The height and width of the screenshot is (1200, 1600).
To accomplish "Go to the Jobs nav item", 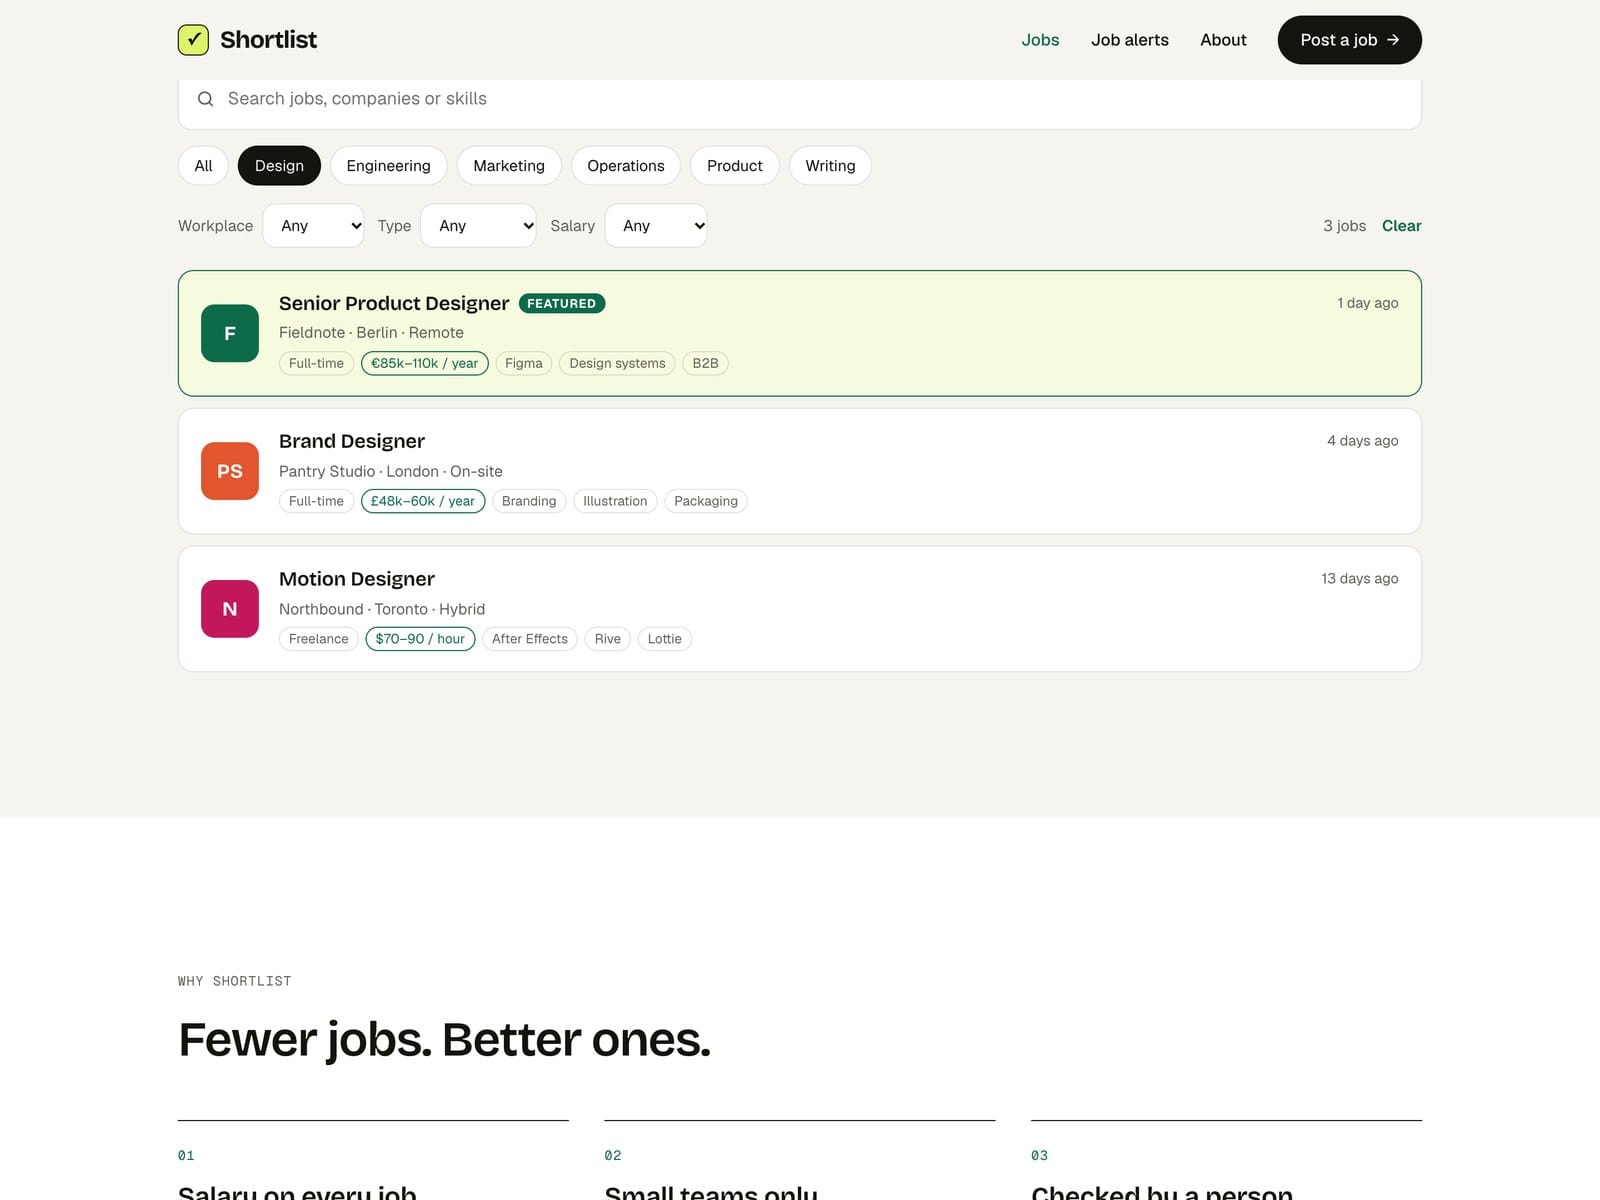I will [1040, 40].
